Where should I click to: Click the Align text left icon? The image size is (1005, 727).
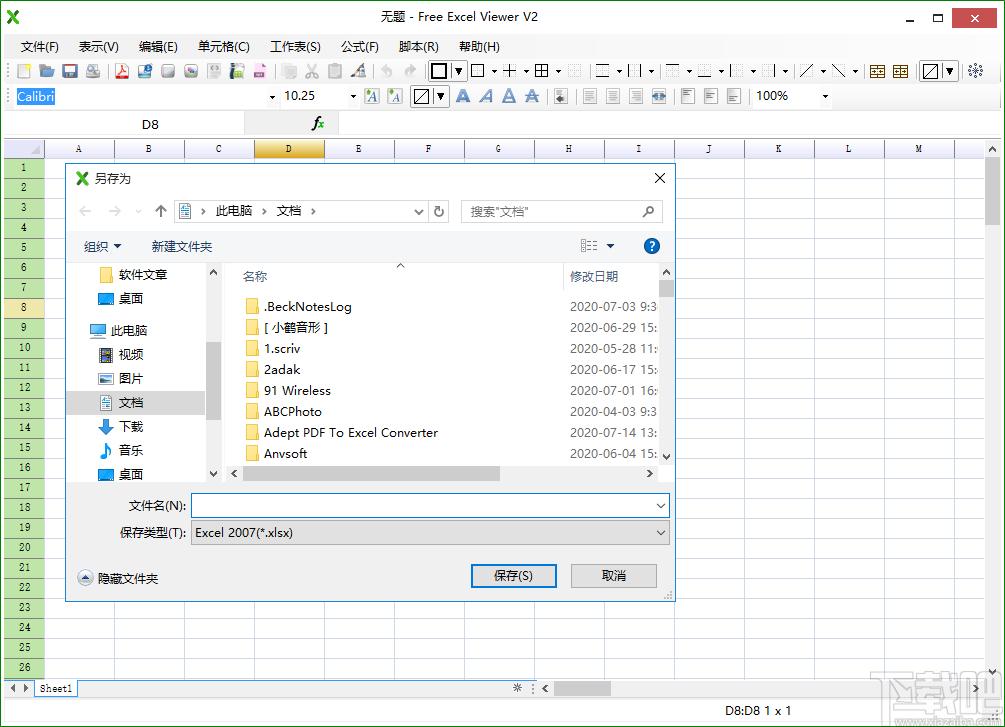point(590,96)
